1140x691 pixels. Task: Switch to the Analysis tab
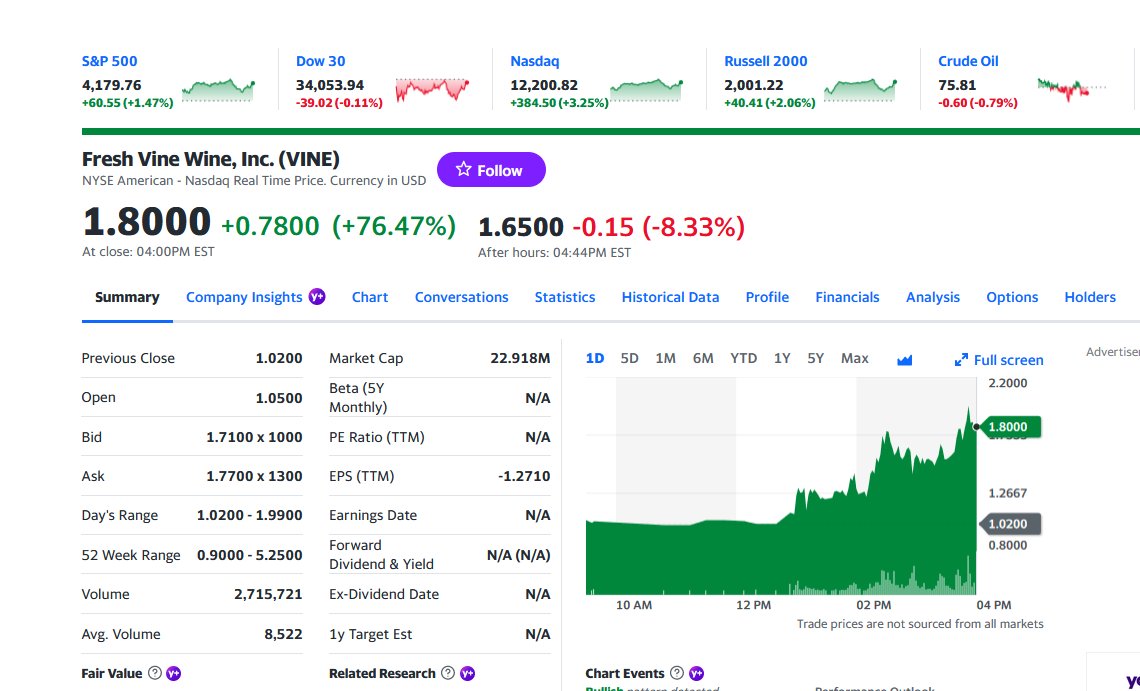(x=933, y=297)
